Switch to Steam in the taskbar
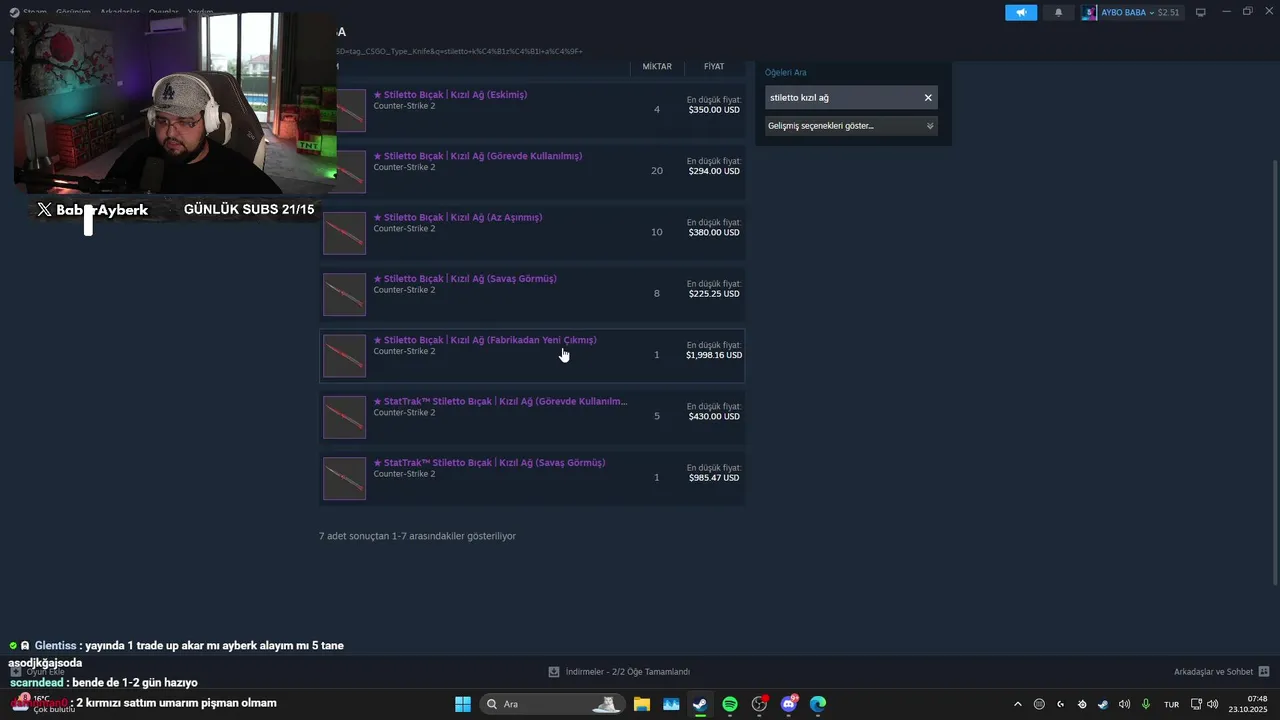This screenshot has width=1280, height=720. pyautogui.click(x=700, y=704)
